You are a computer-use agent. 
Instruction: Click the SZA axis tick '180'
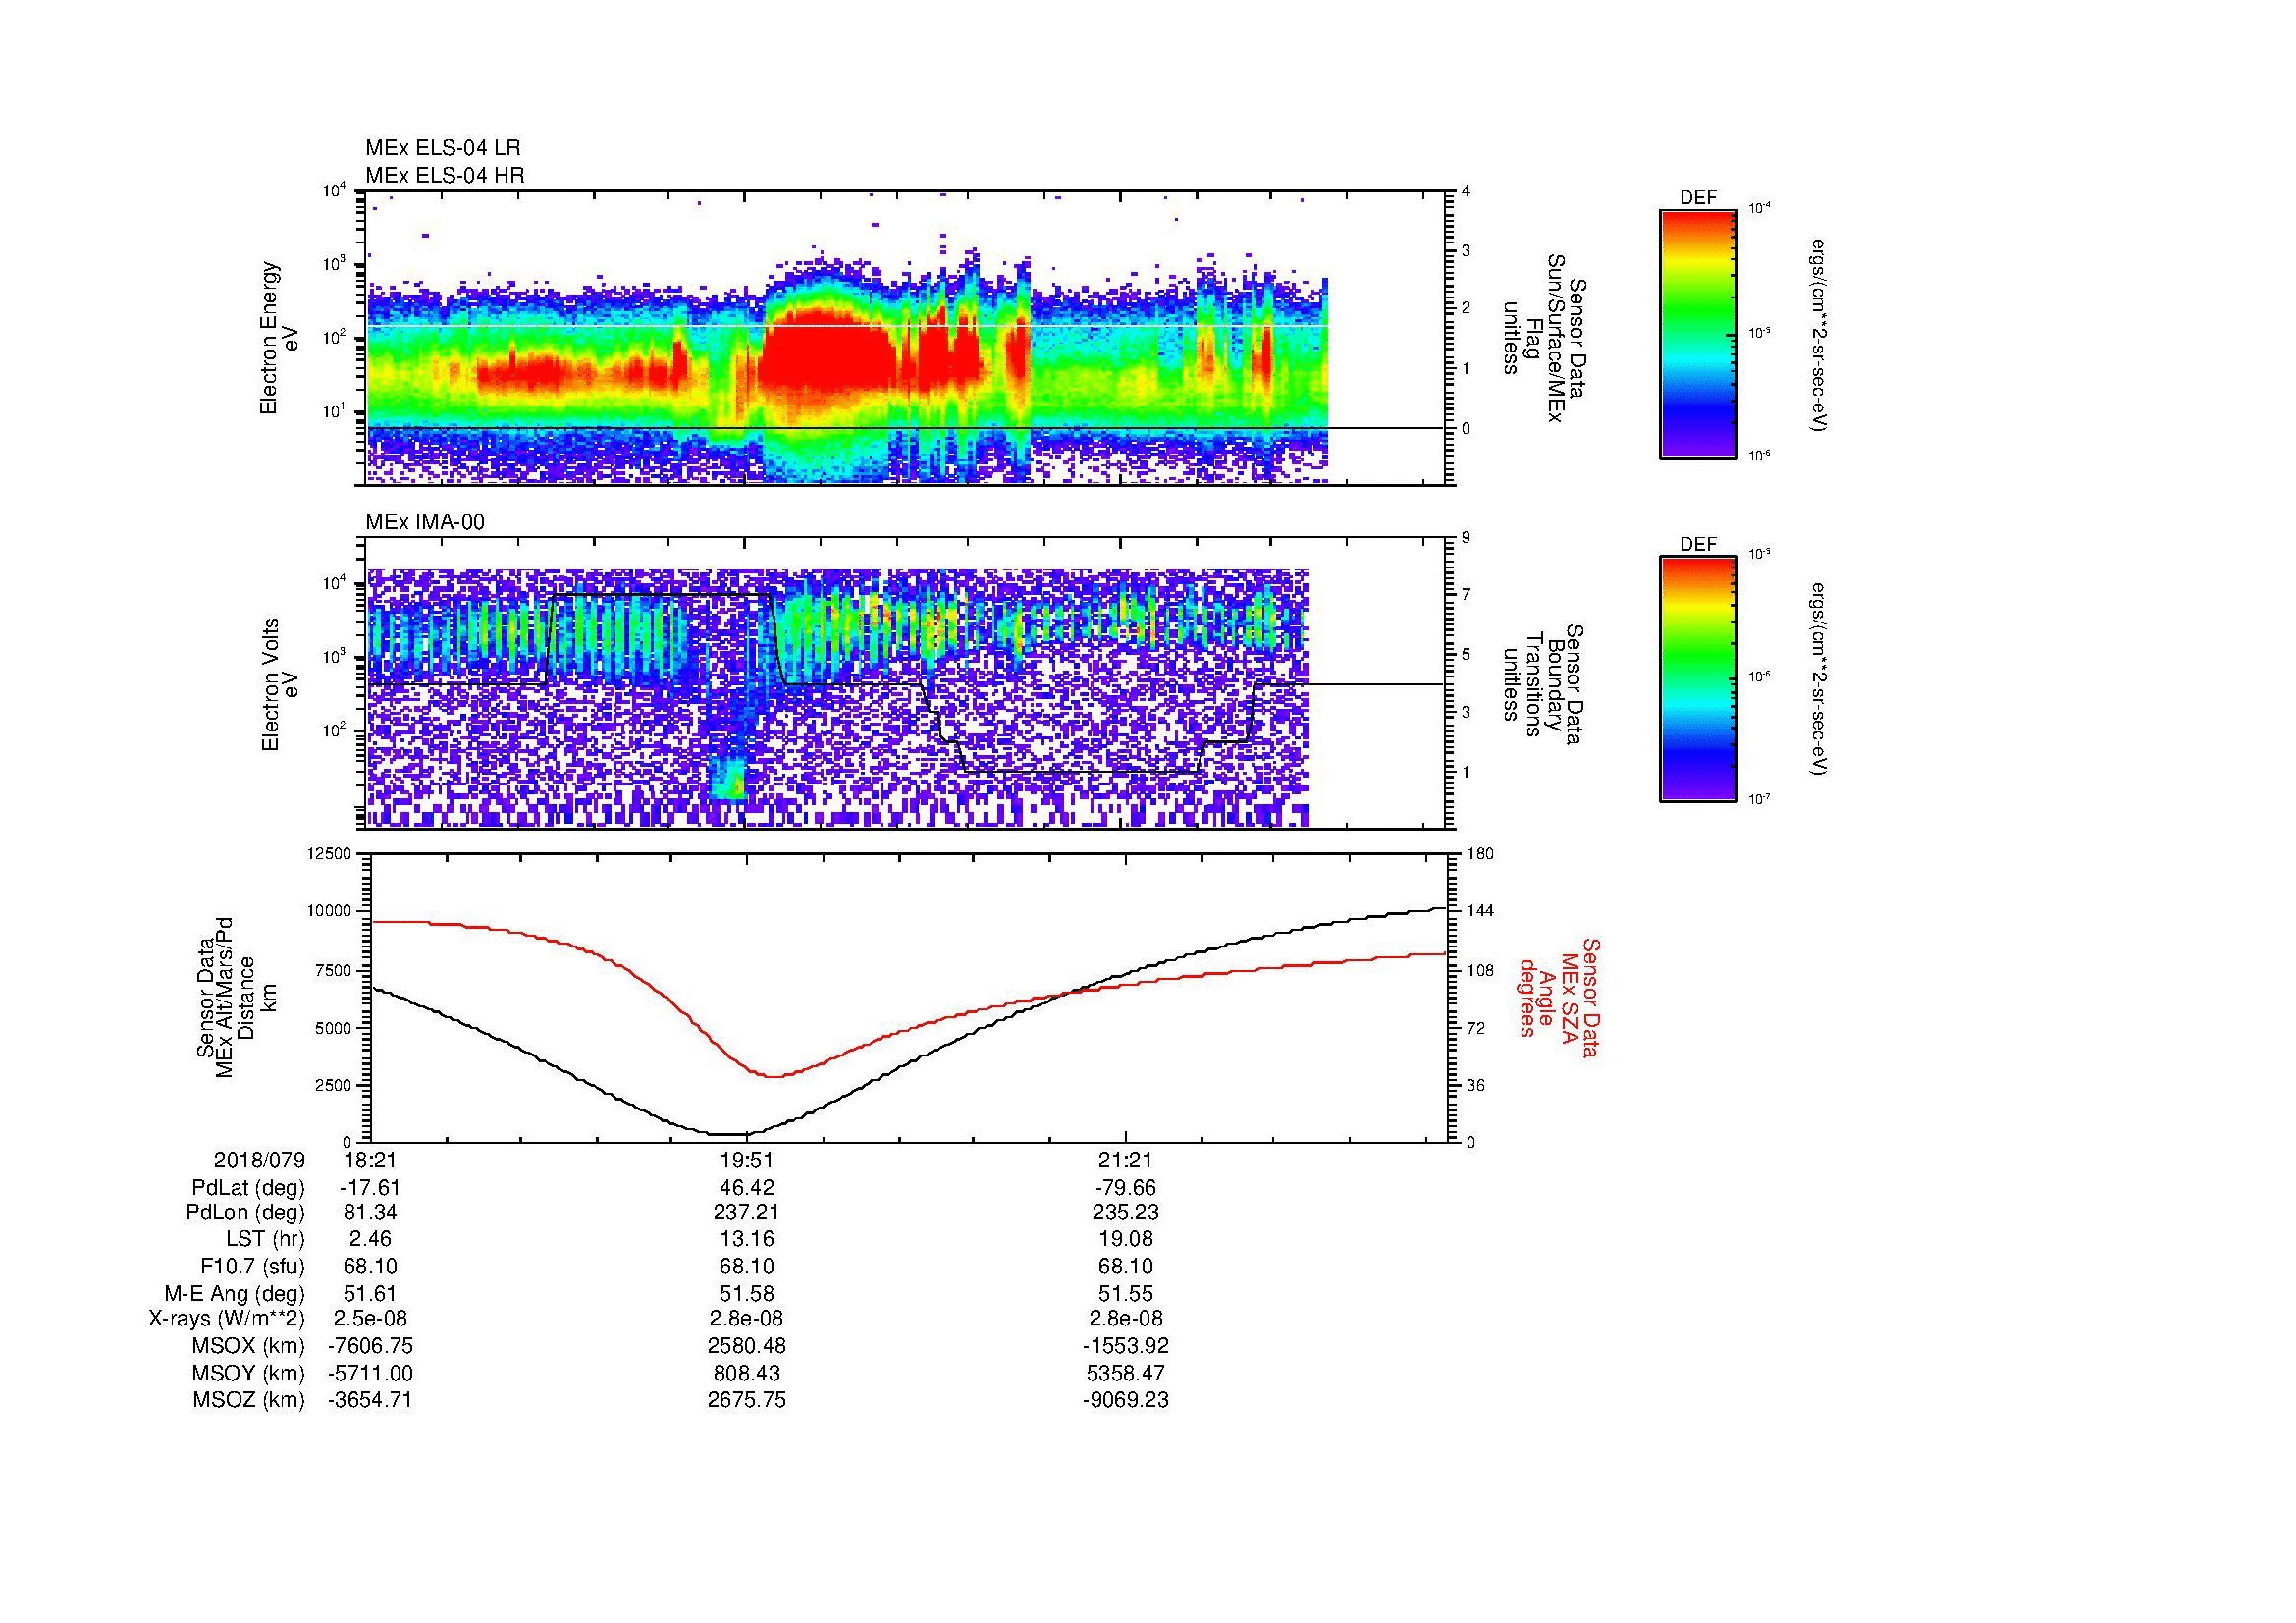tap(1480, 853)
